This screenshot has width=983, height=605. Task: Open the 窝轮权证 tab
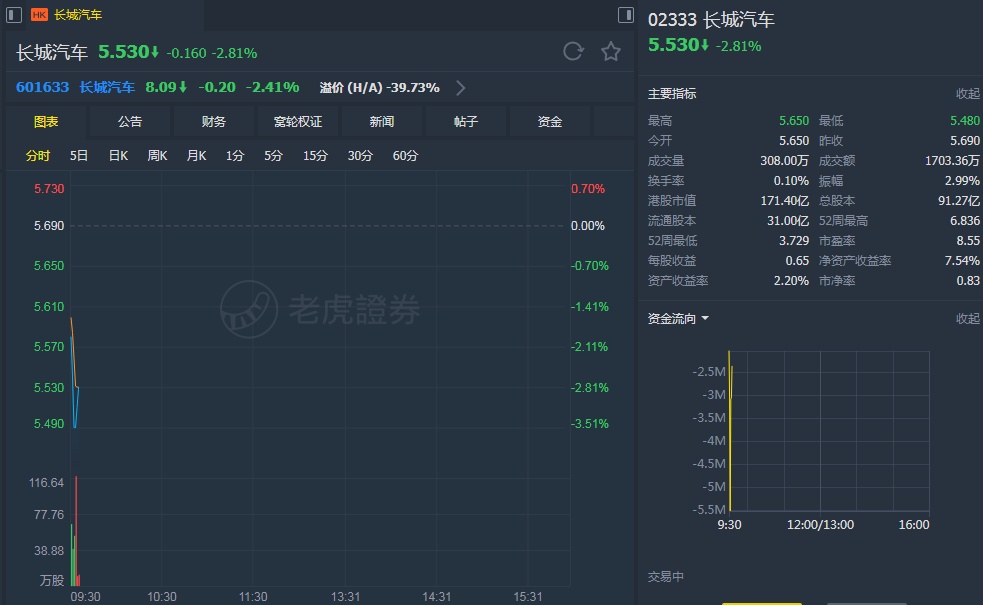click(298, 122)
